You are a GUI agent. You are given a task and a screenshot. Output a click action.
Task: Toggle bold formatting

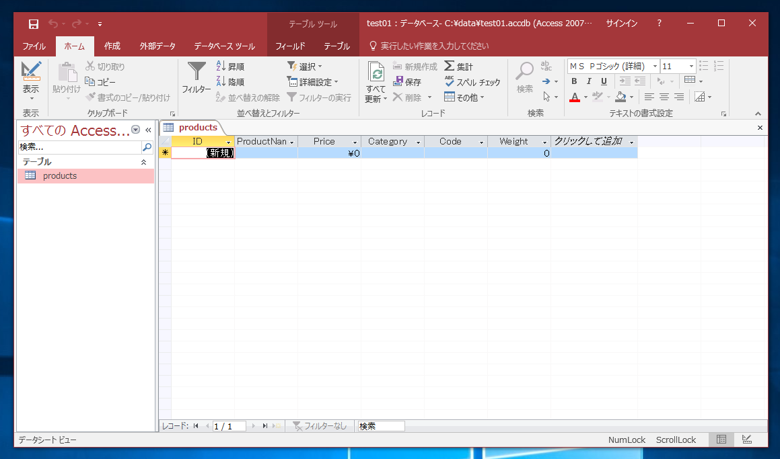(x=574, y=81)
